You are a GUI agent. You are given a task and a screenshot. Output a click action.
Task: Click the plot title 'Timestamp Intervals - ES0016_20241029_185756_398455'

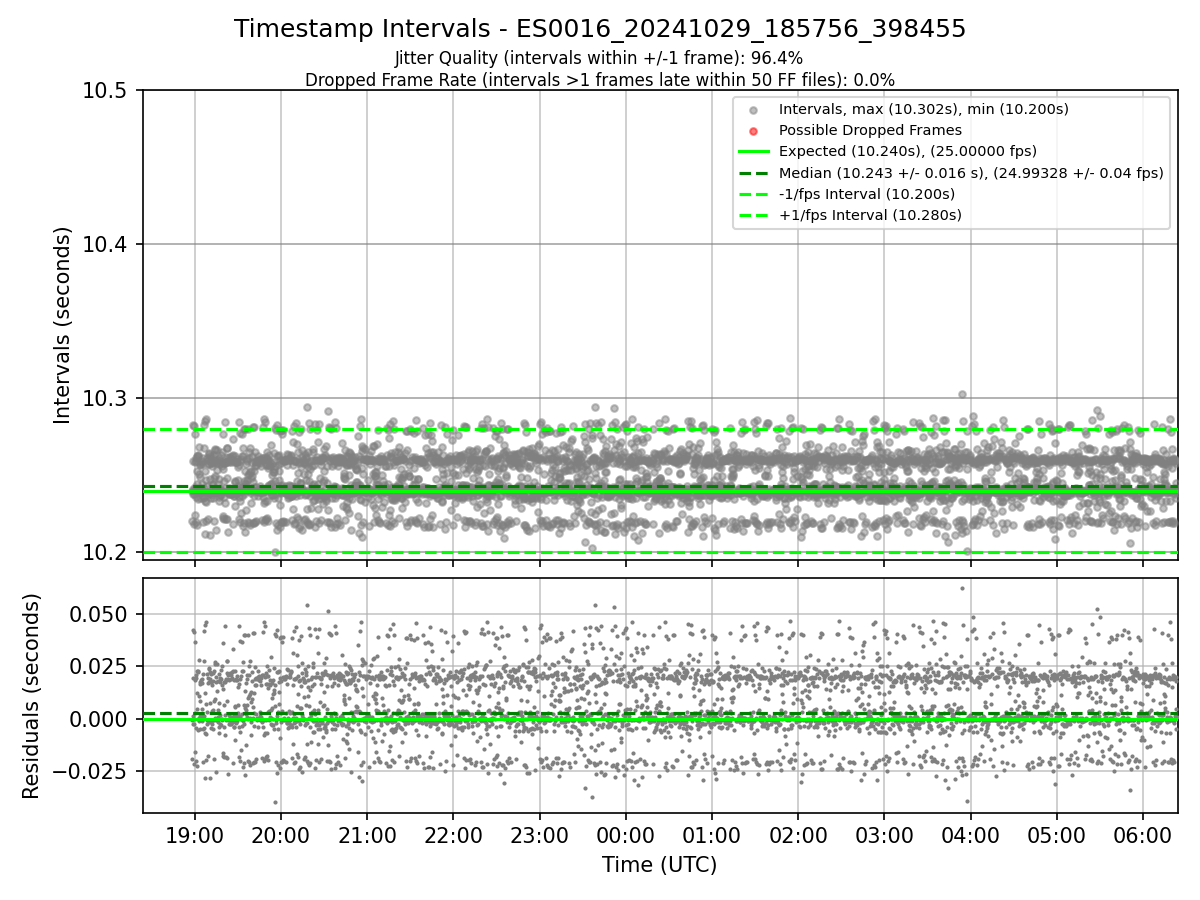point(600,29)
